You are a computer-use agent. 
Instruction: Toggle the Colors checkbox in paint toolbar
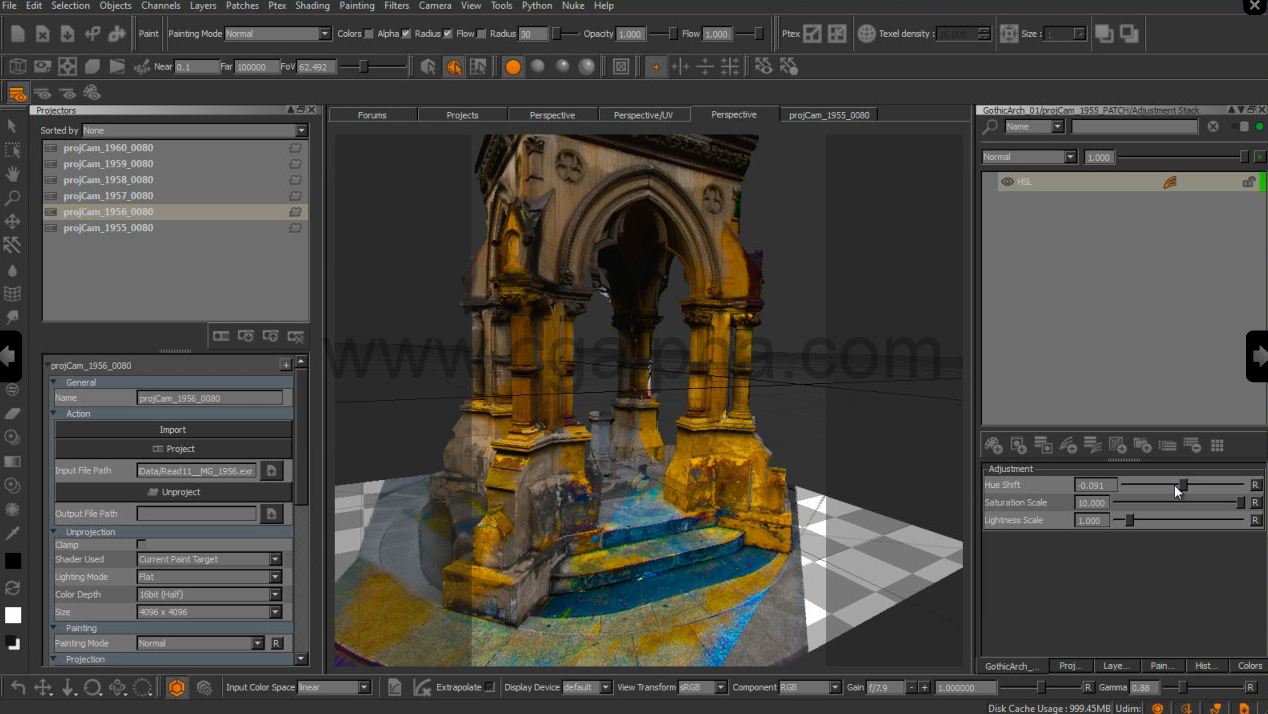tap(369, 34)
